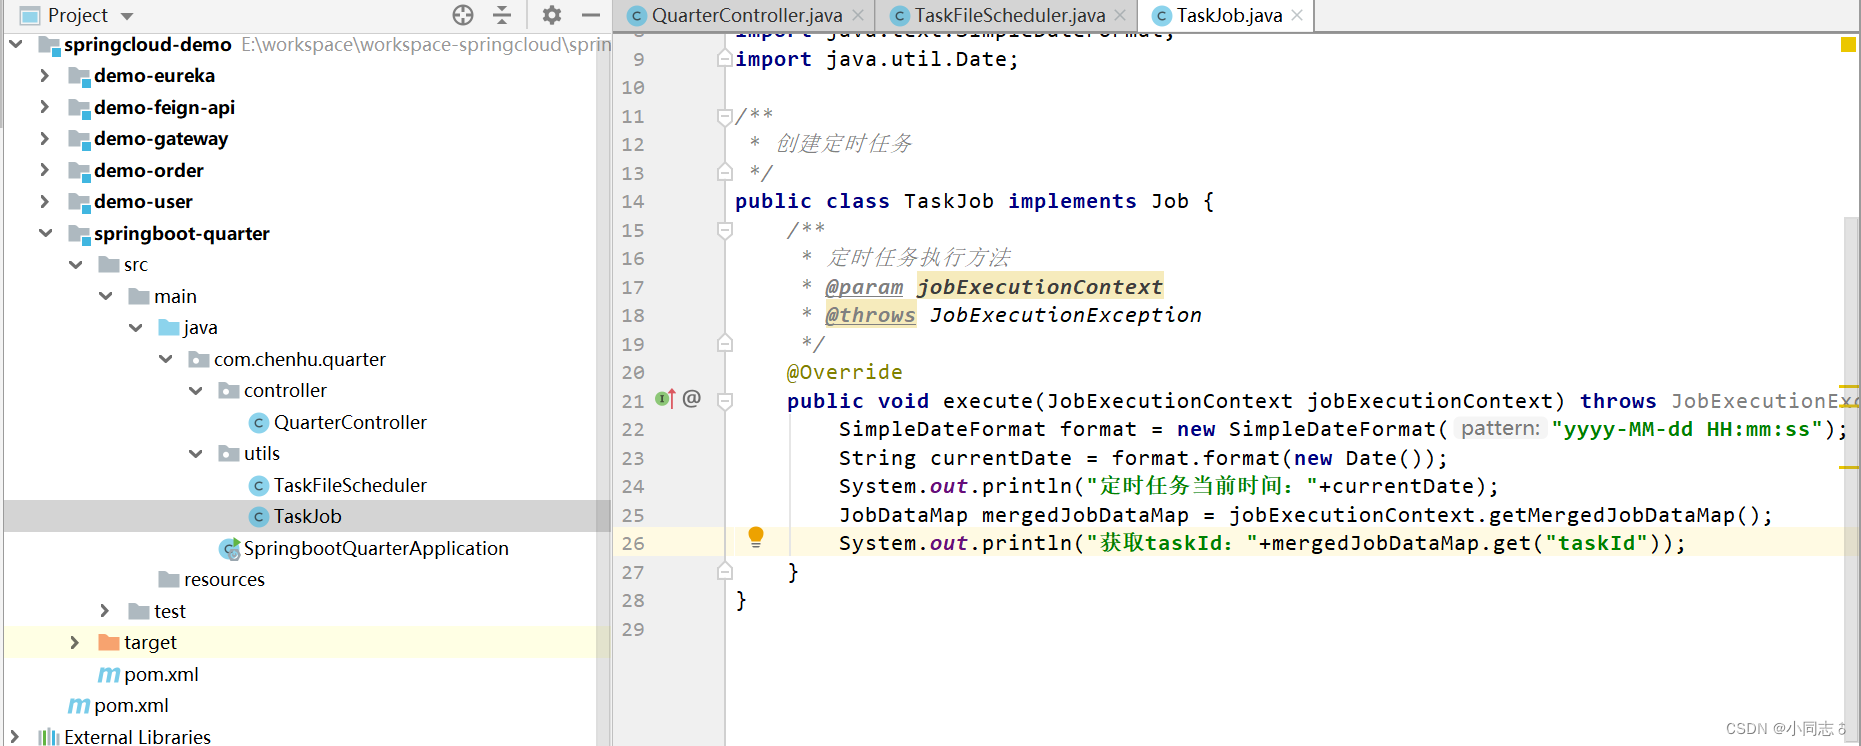The height and width of the screenshot is (746, 1861).
Task: Expand the demo-gateway module
Action: [x=44, y=138]
